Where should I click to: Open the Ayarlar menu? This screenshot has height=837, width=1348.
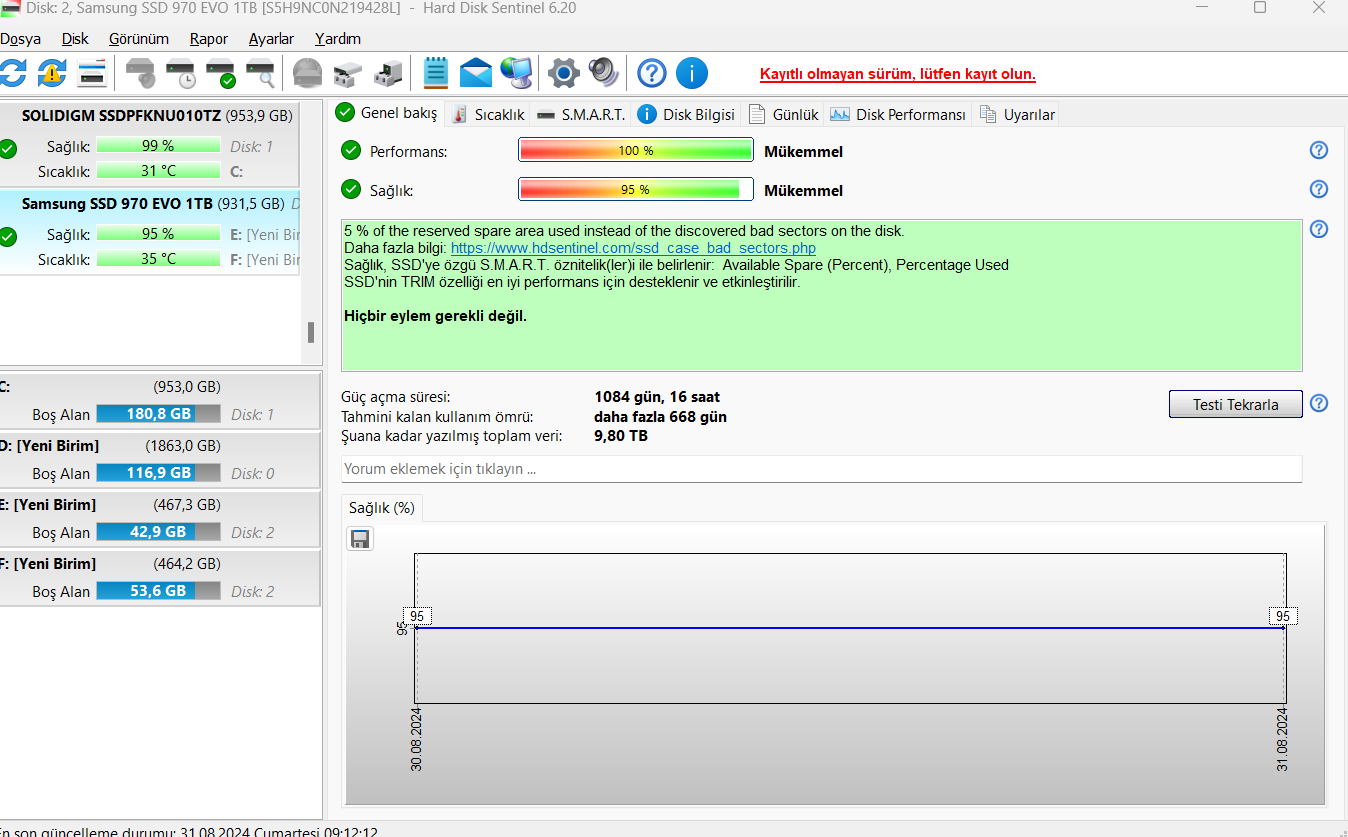(x=271, y=39)
